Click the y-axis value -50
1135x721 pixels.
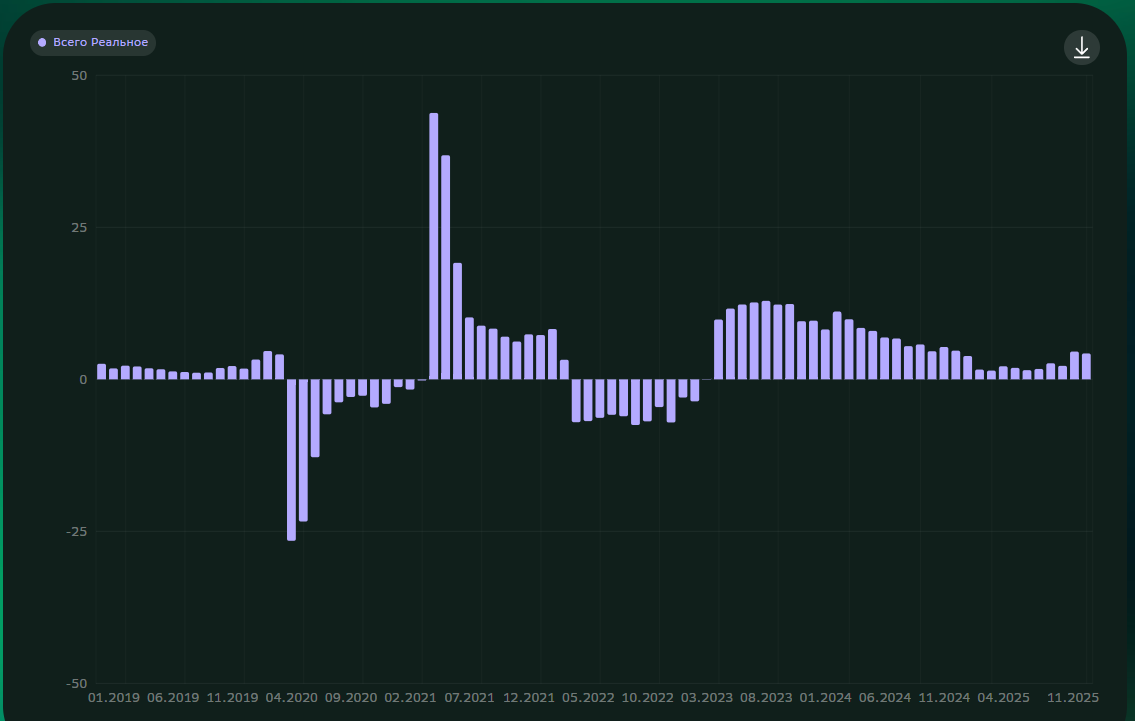click(x=77, y=683)
